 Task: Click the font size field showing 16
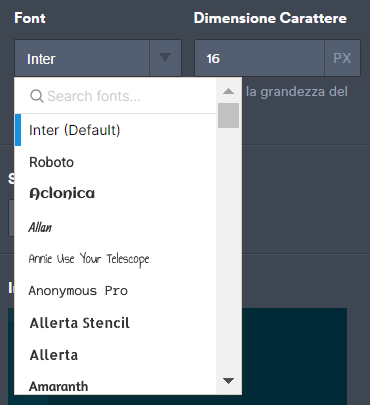pos(259,58)
